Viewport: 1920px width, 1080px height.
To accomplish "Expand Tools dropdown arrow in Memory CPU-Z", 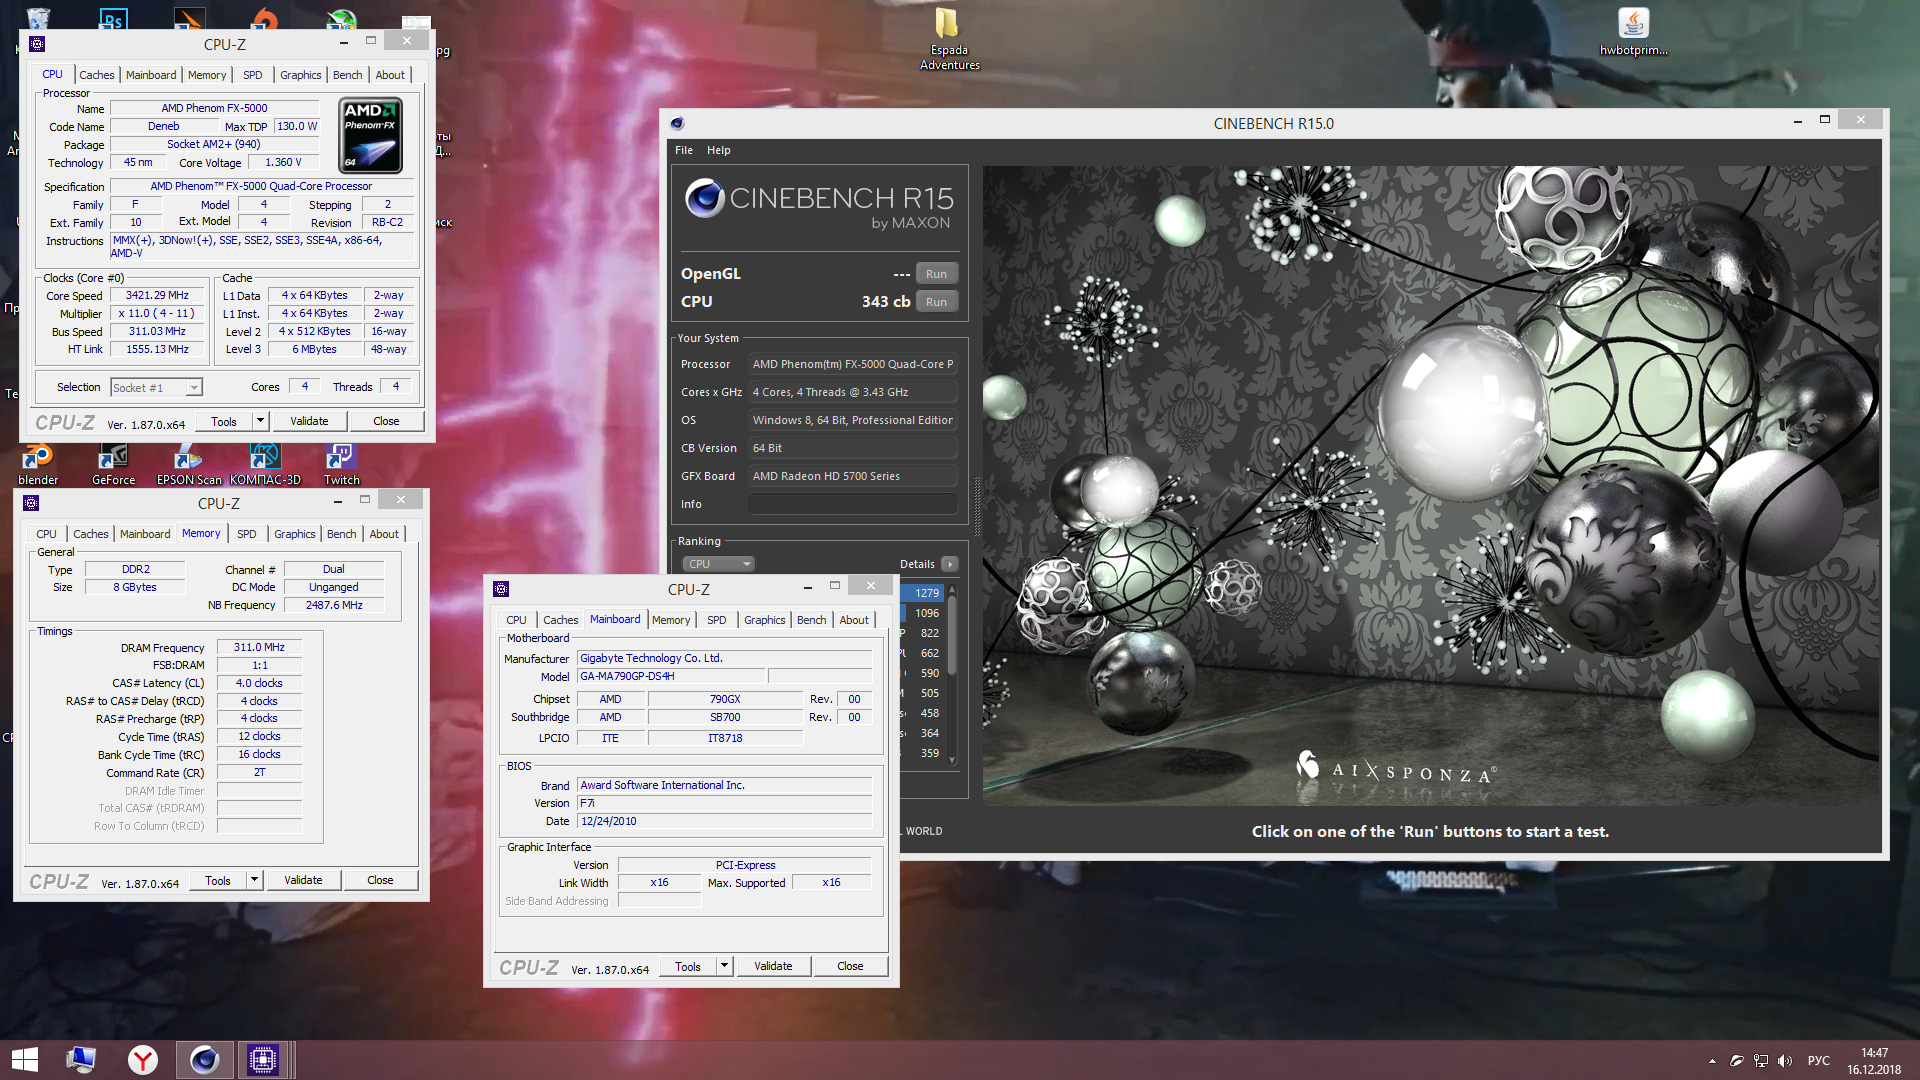I will point(254,880).
